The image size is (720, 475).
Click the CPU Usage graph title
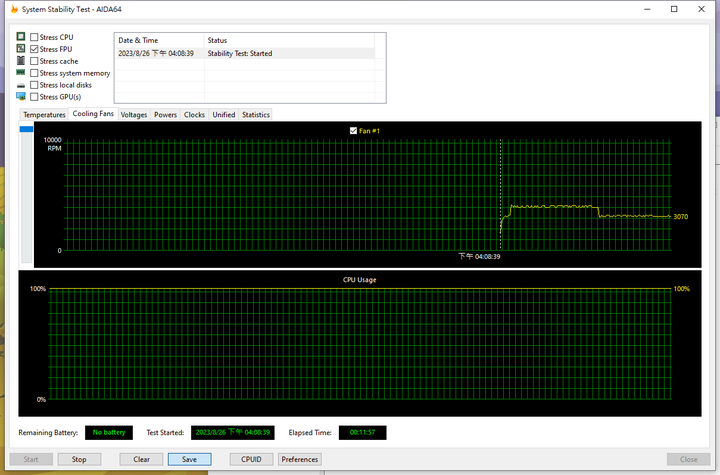(360, 280)
